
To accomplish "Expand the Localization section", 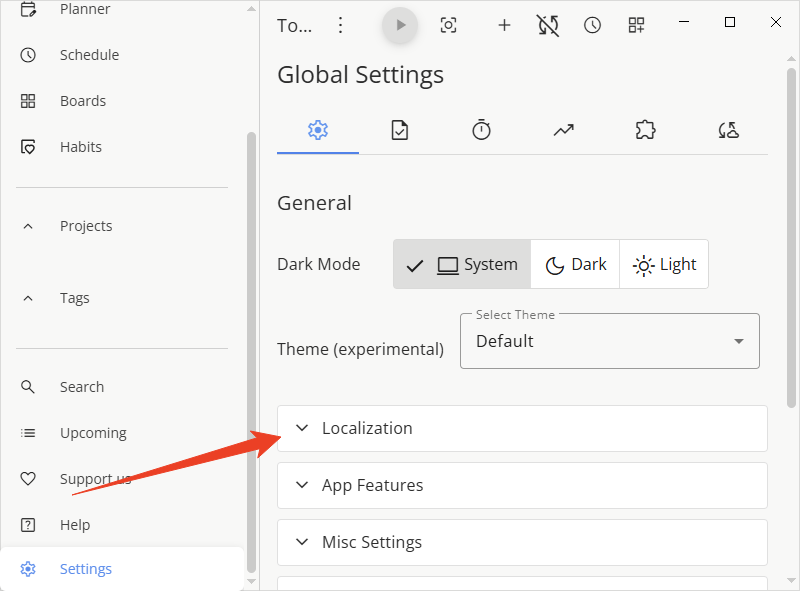I will (x=521, y=428).
